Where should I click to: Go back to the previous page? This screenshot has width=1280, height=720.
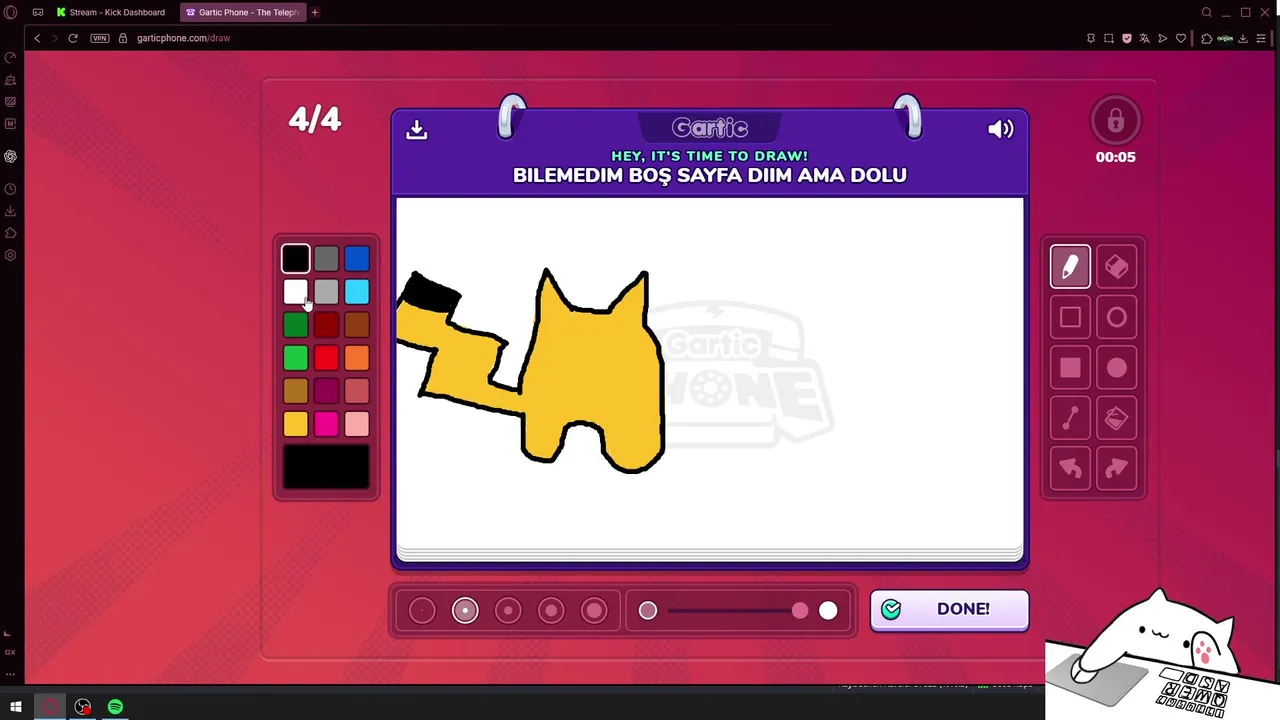click(37, 38)
